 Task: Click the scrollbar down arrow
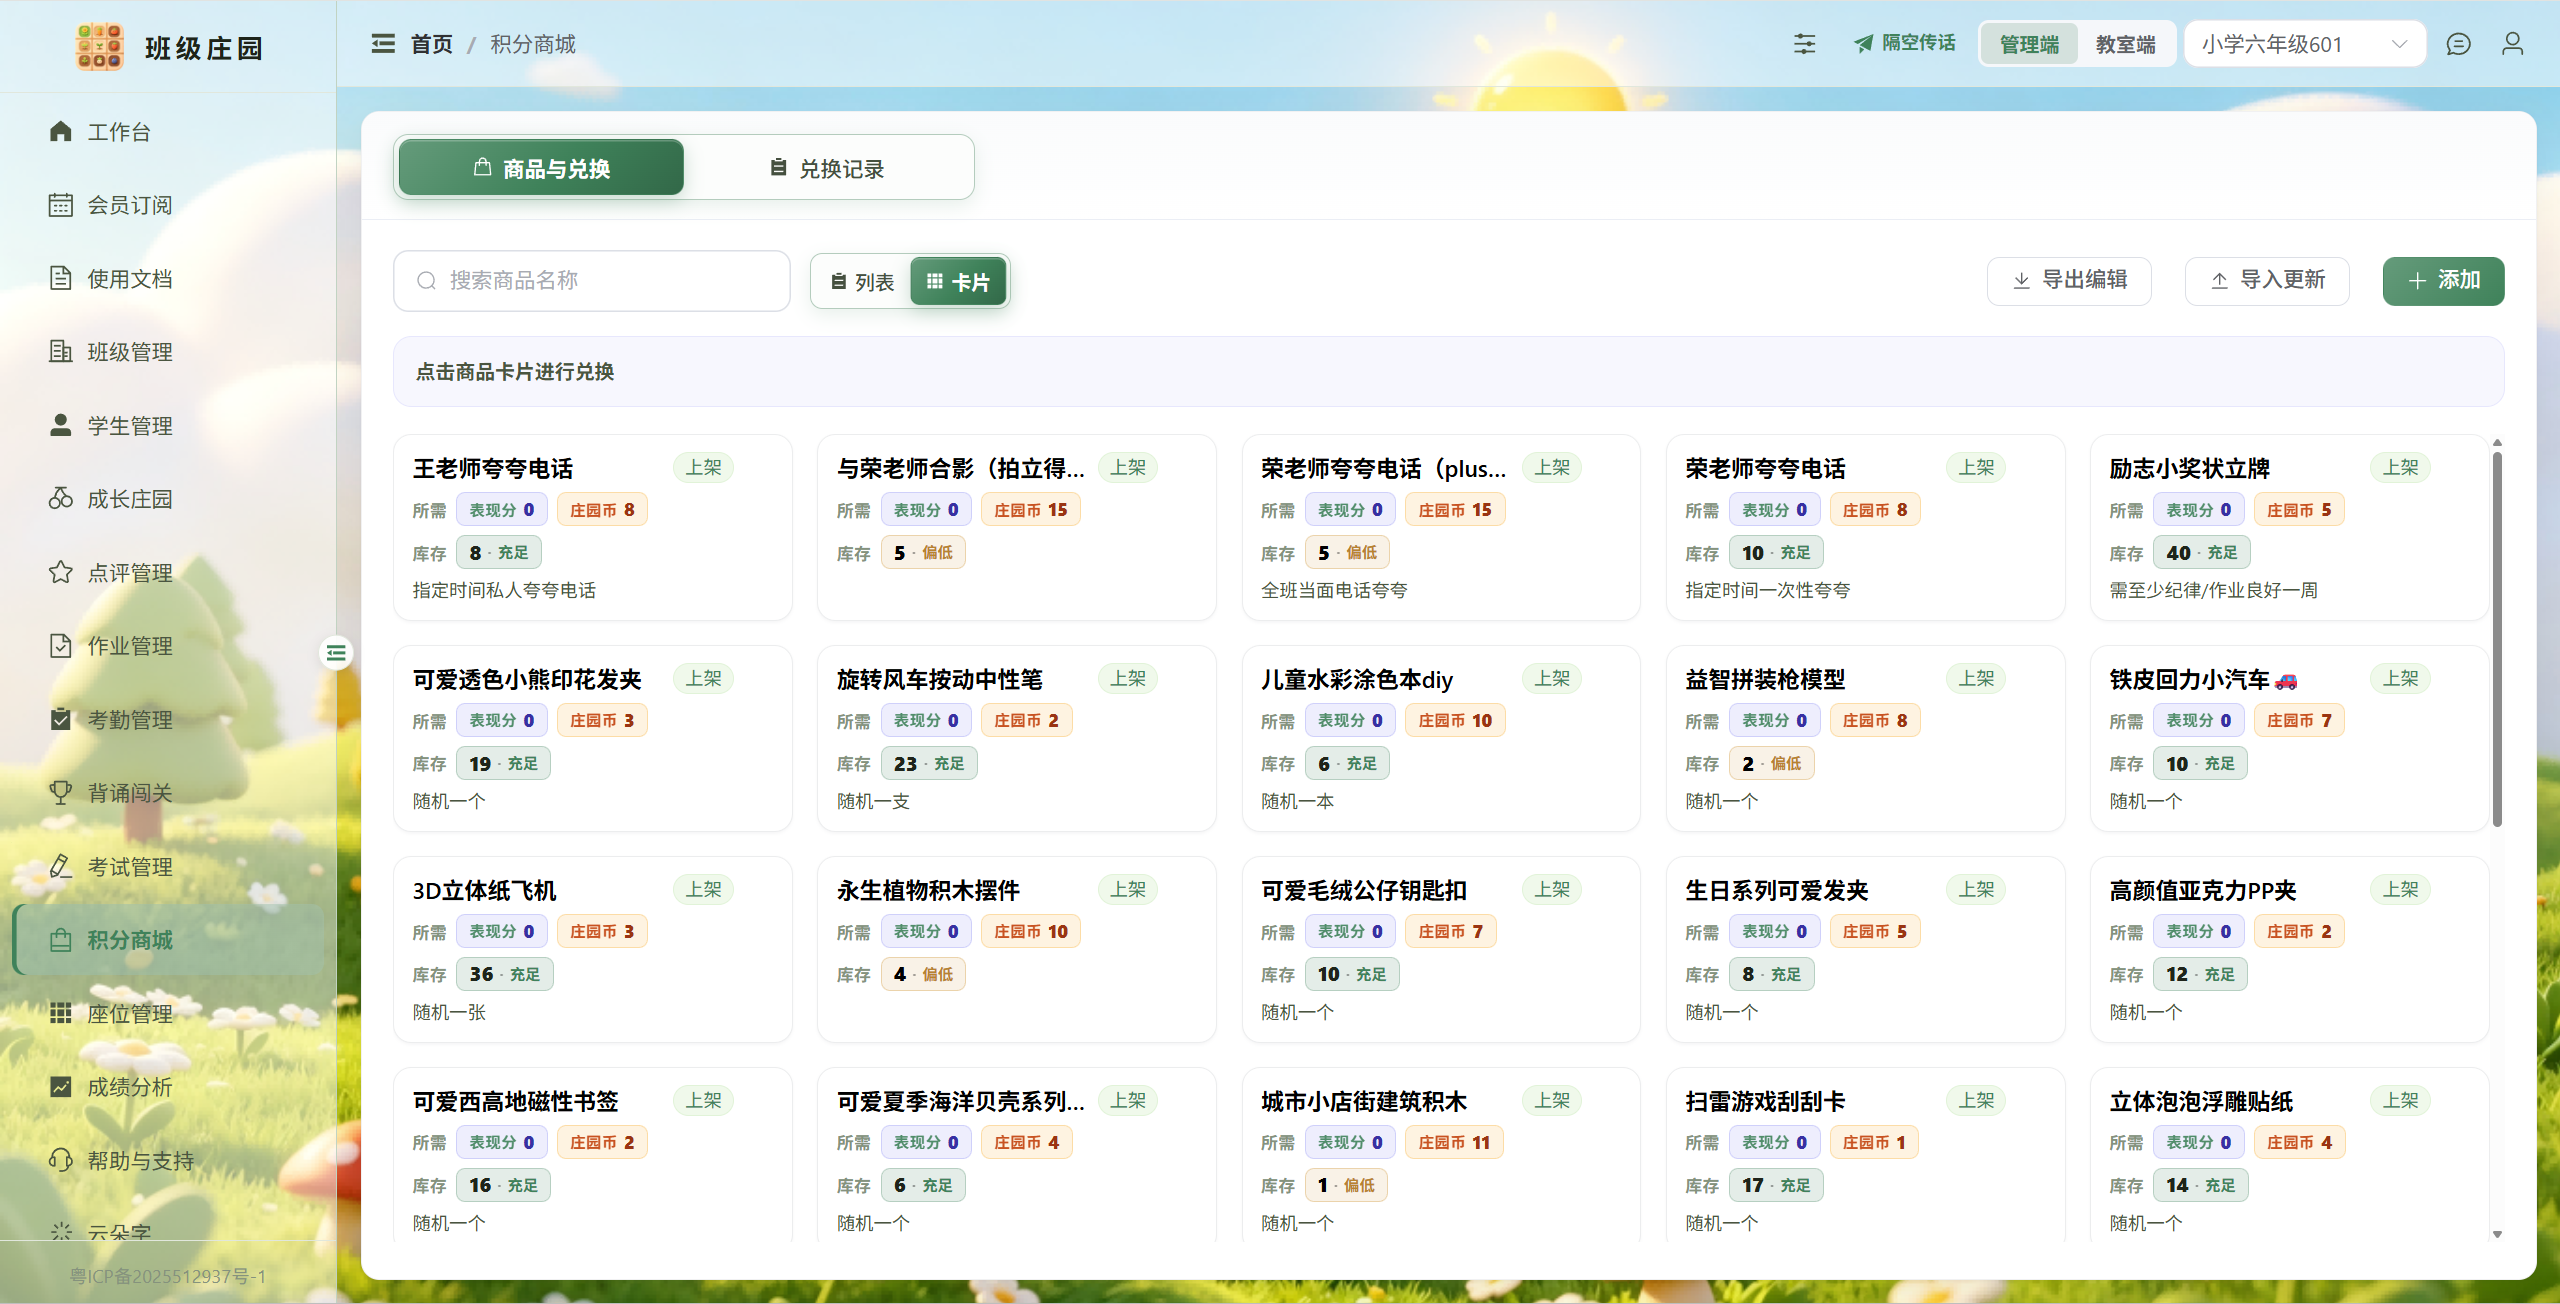[x=2497, y=1234]
